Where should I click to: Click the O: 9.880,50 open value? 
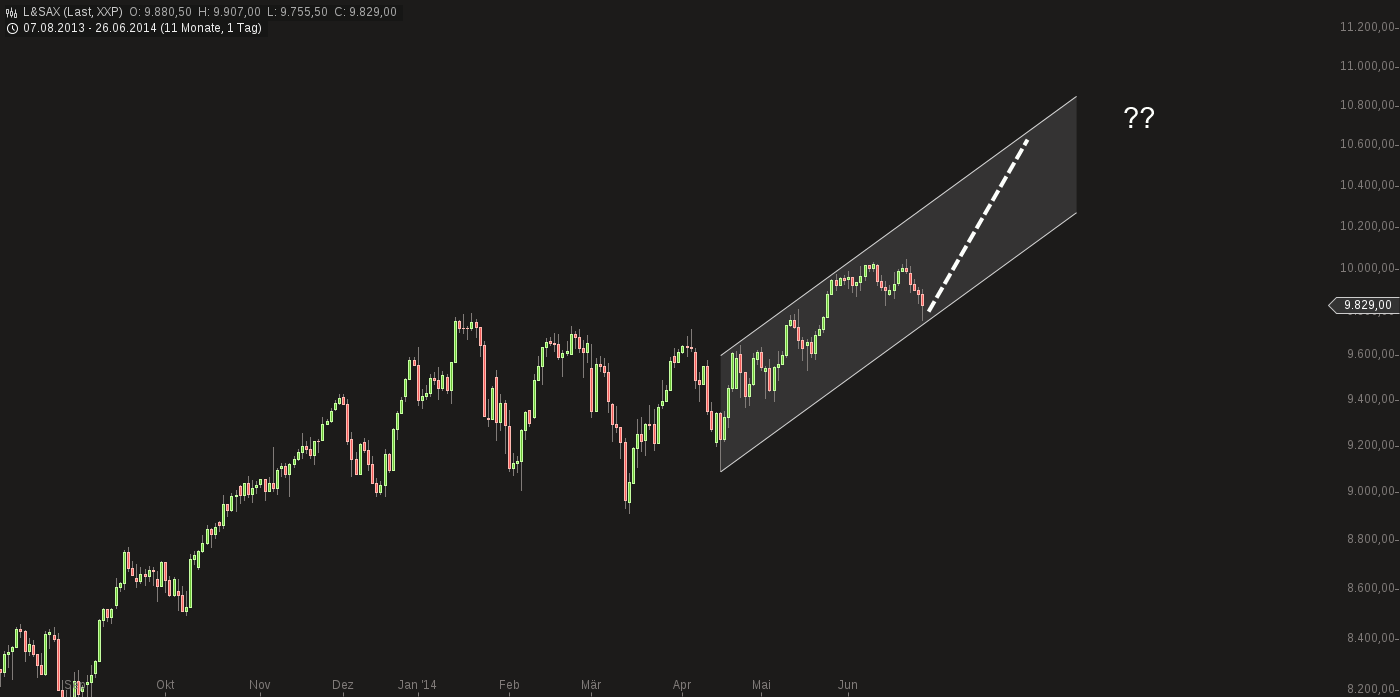[x=160, y=12]
